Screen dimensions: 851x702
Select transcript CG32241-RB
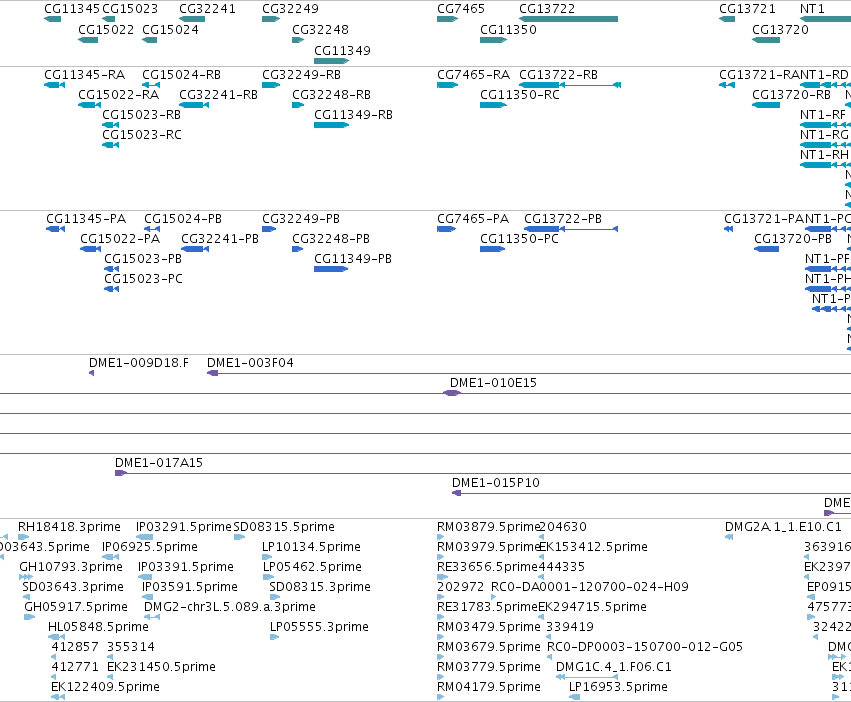coord(219,94)
